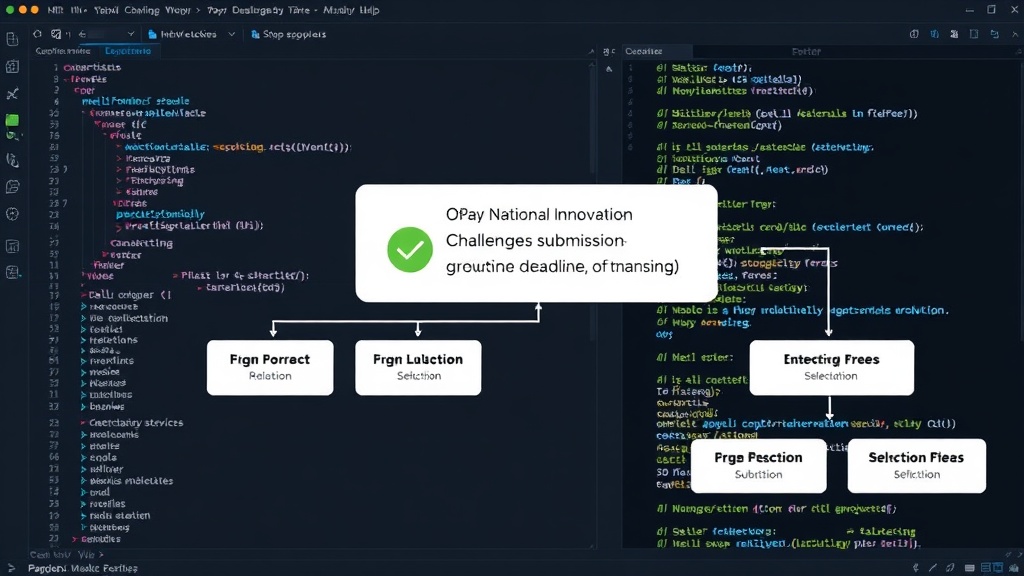Click the dimmed 'Fotter' tab in the right editor

pos(806,51)
